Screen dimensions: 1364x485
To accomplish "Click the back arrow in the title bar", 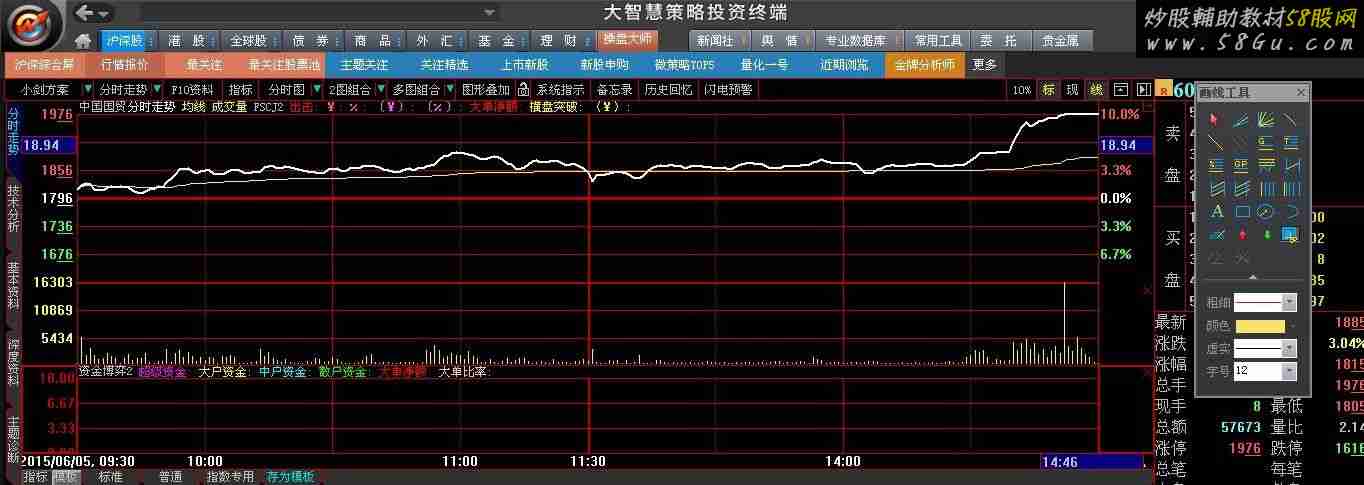I will point(86,12).
